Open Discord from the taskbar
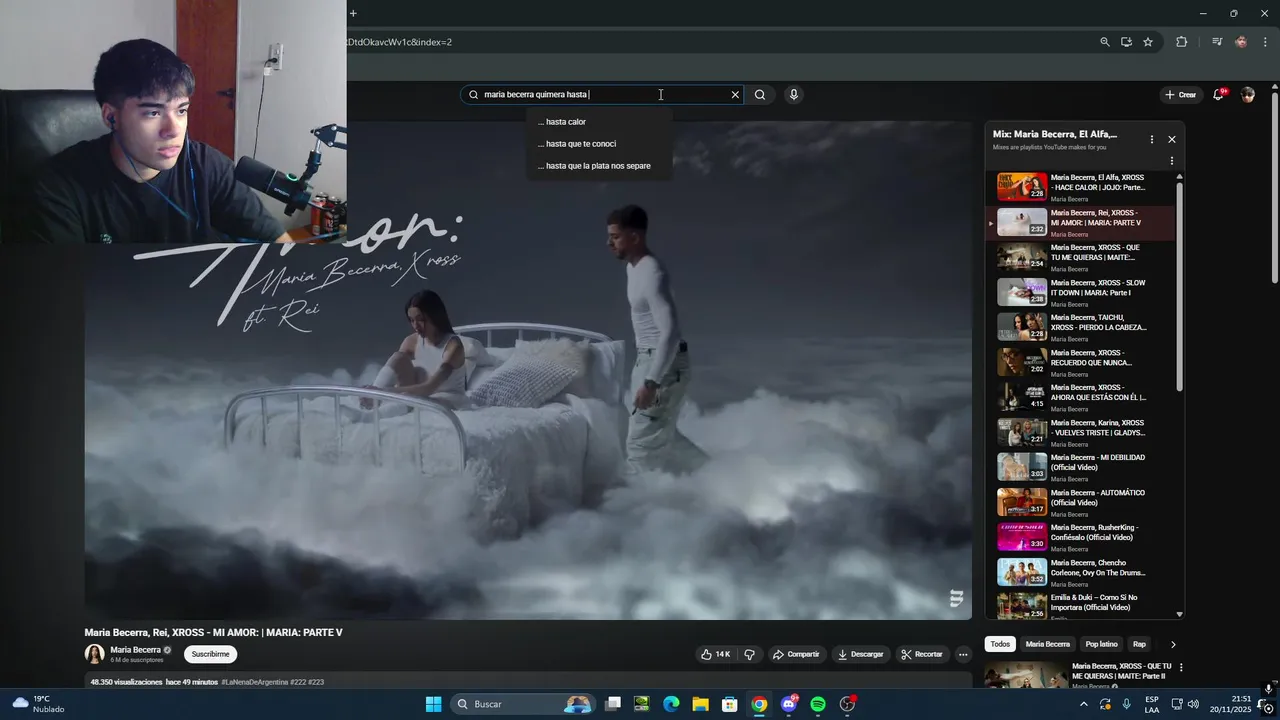The height and width of the screenshot is (720, 1280). pyautogui.click(x=789, y=704)
